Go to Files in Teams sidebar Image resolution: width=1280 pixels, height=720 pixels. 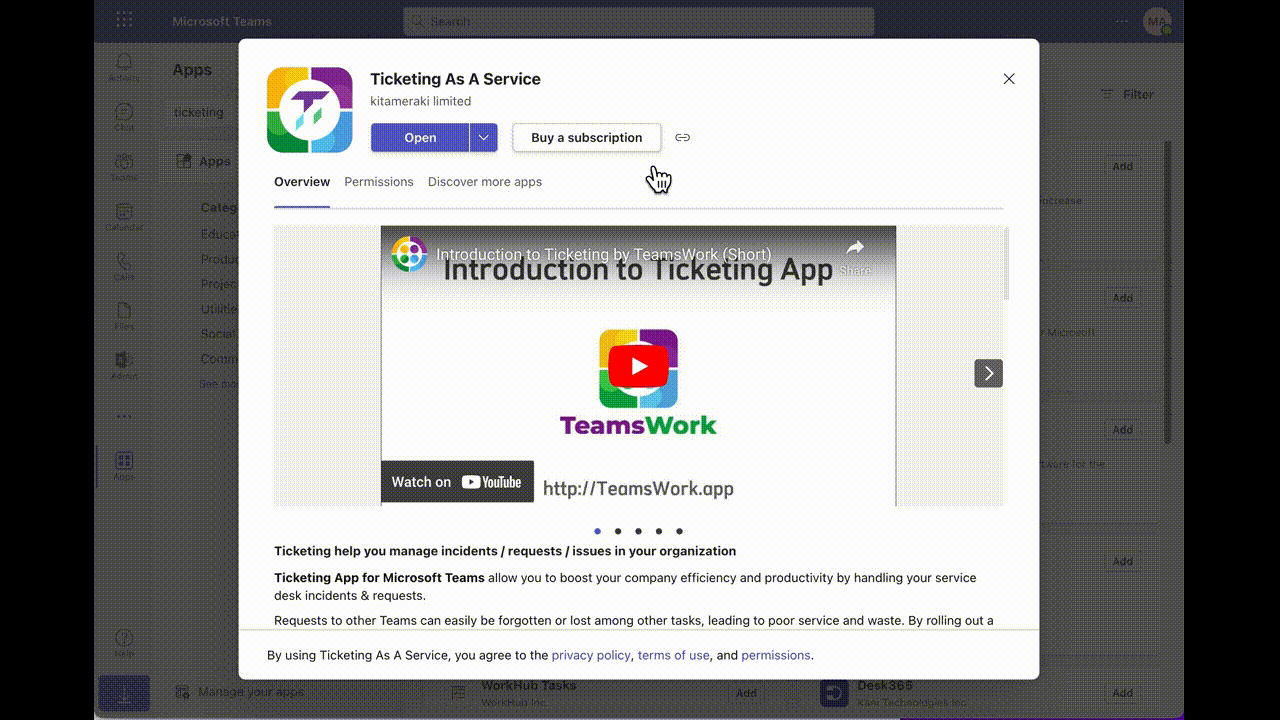[124, 316]
